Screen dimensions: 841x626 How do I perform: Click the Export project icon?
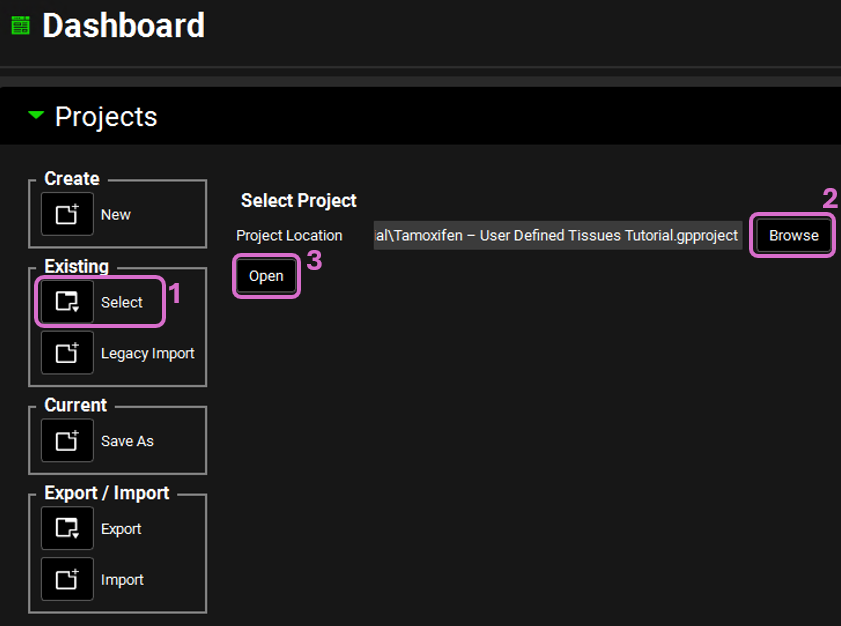point(67,529)
